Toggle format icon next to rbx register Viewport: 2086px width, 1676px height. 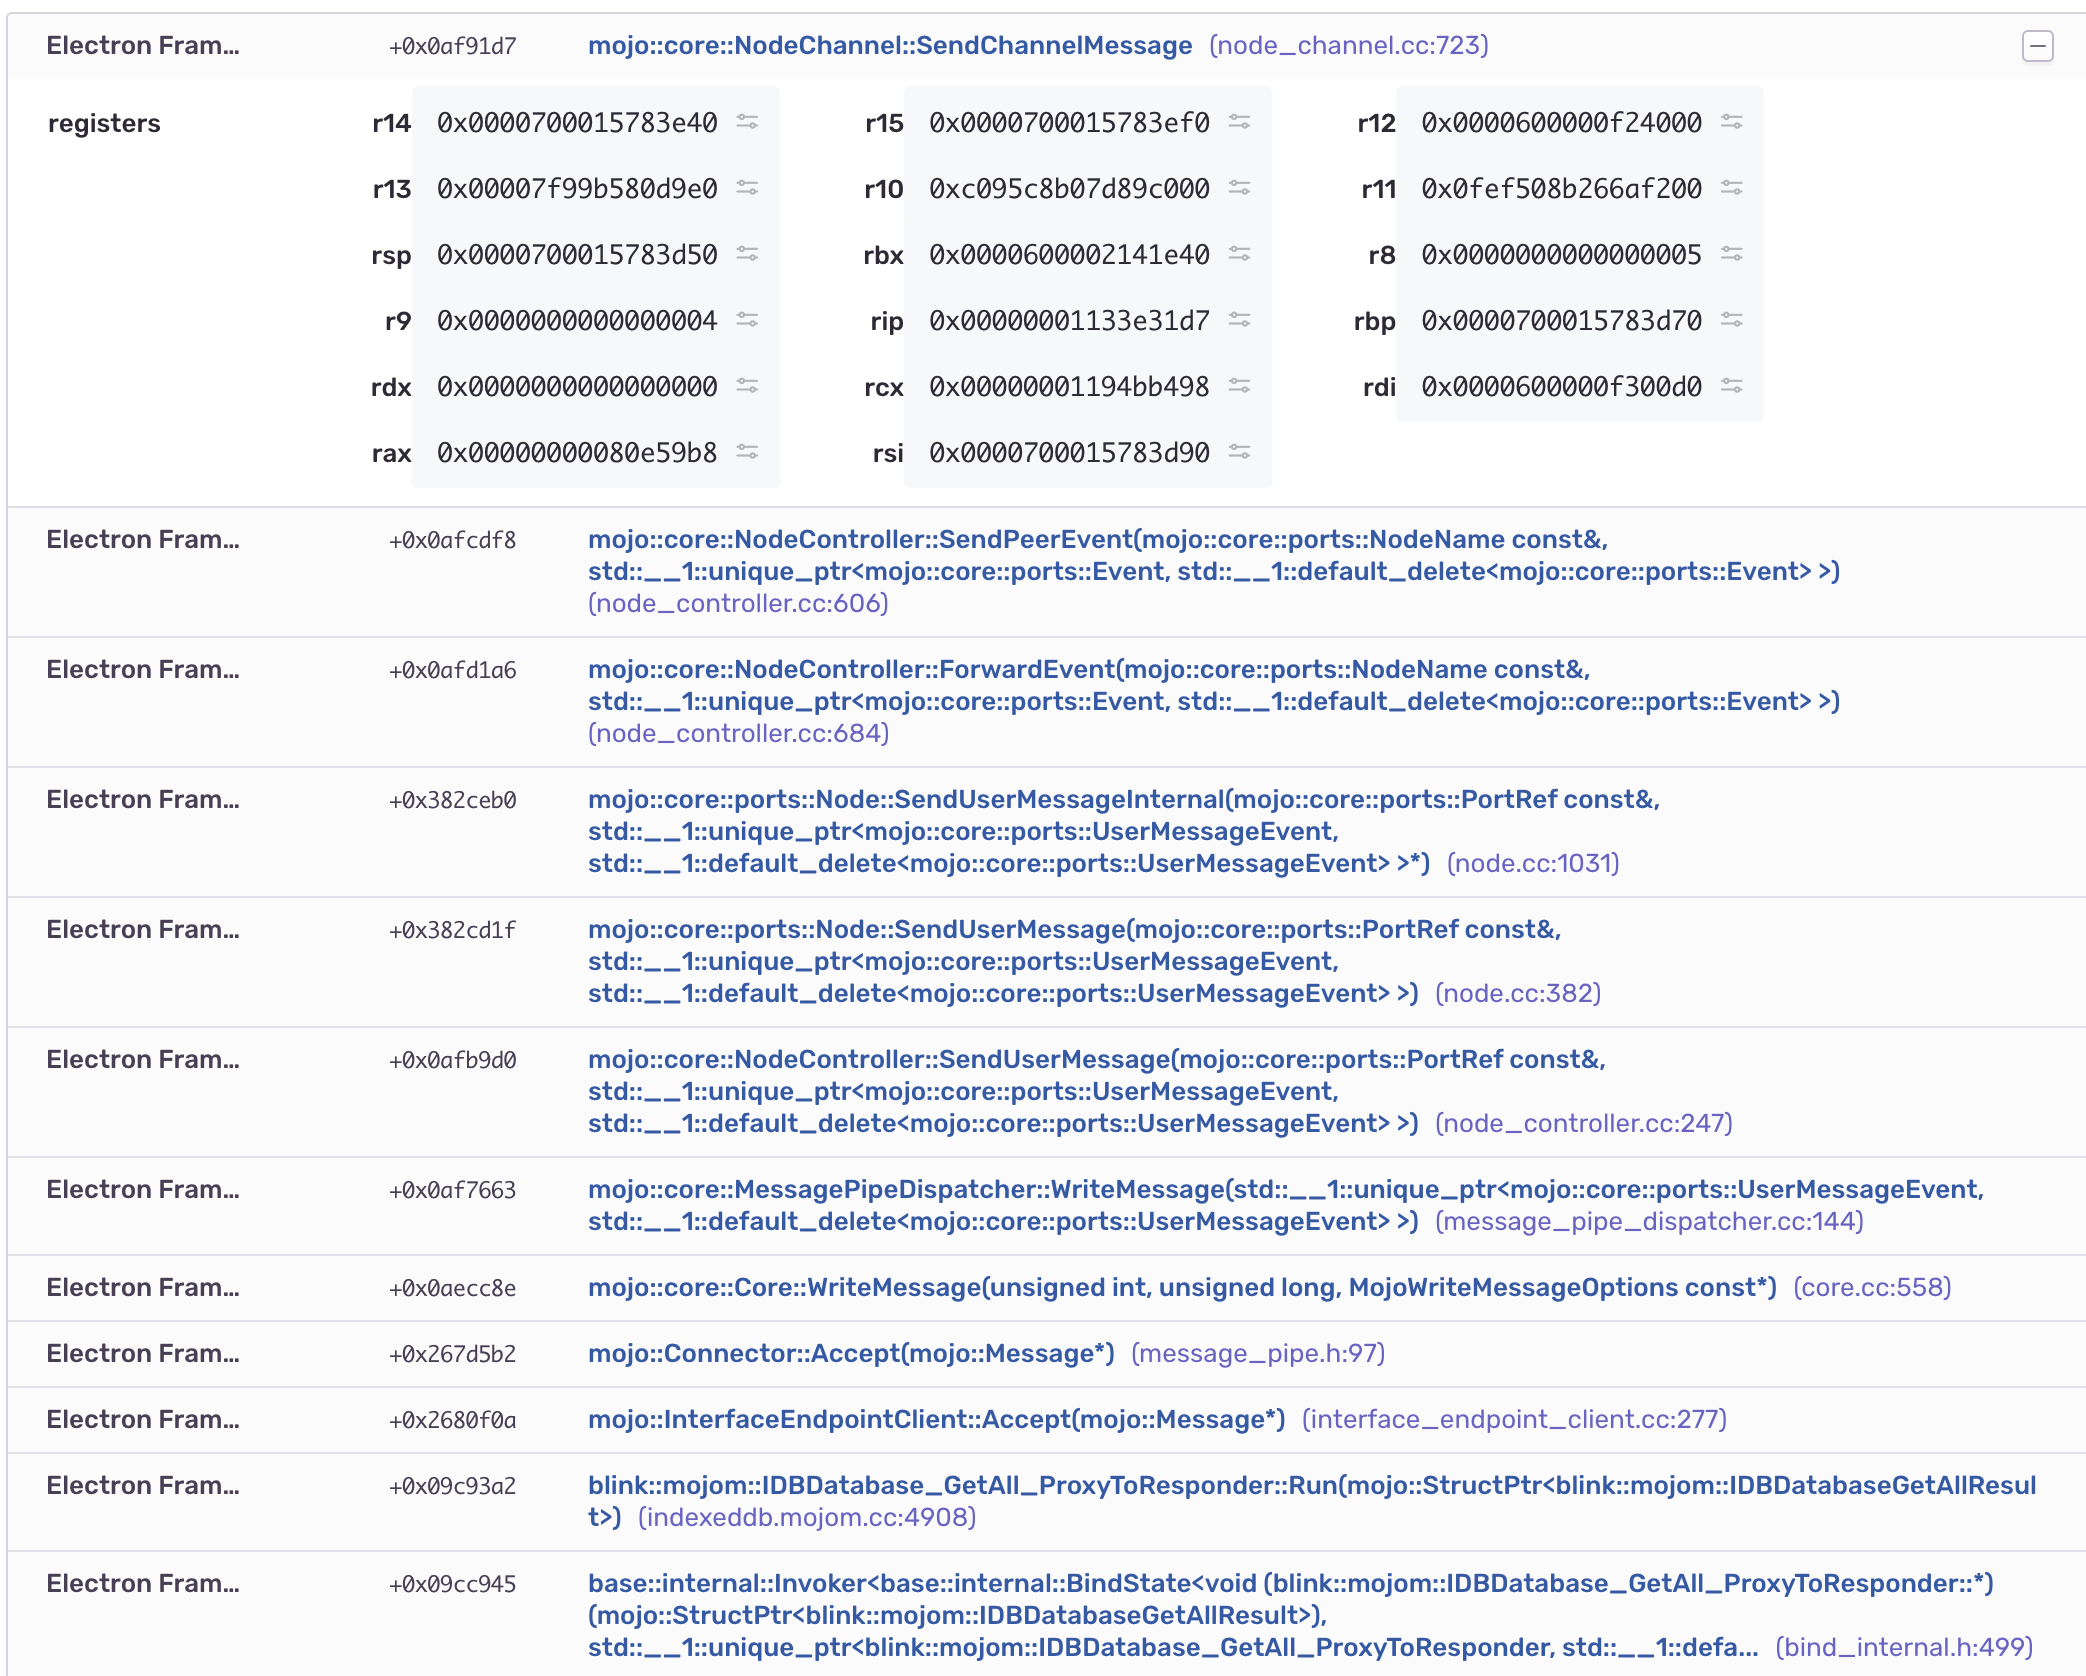tap(1239, 254)
